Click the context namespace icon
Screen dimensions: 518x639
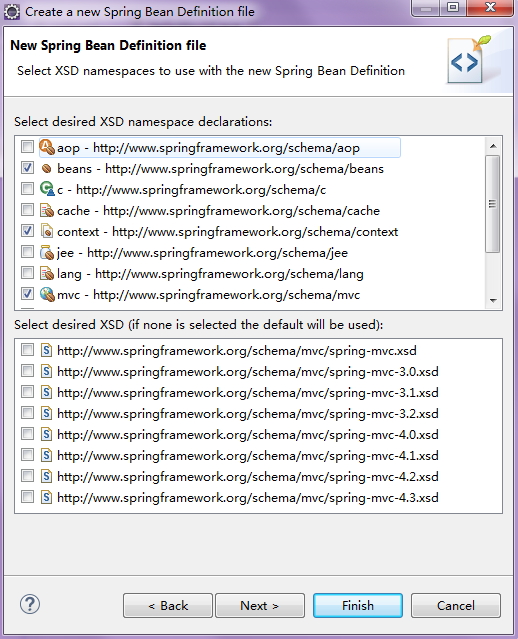coord(47,231)
